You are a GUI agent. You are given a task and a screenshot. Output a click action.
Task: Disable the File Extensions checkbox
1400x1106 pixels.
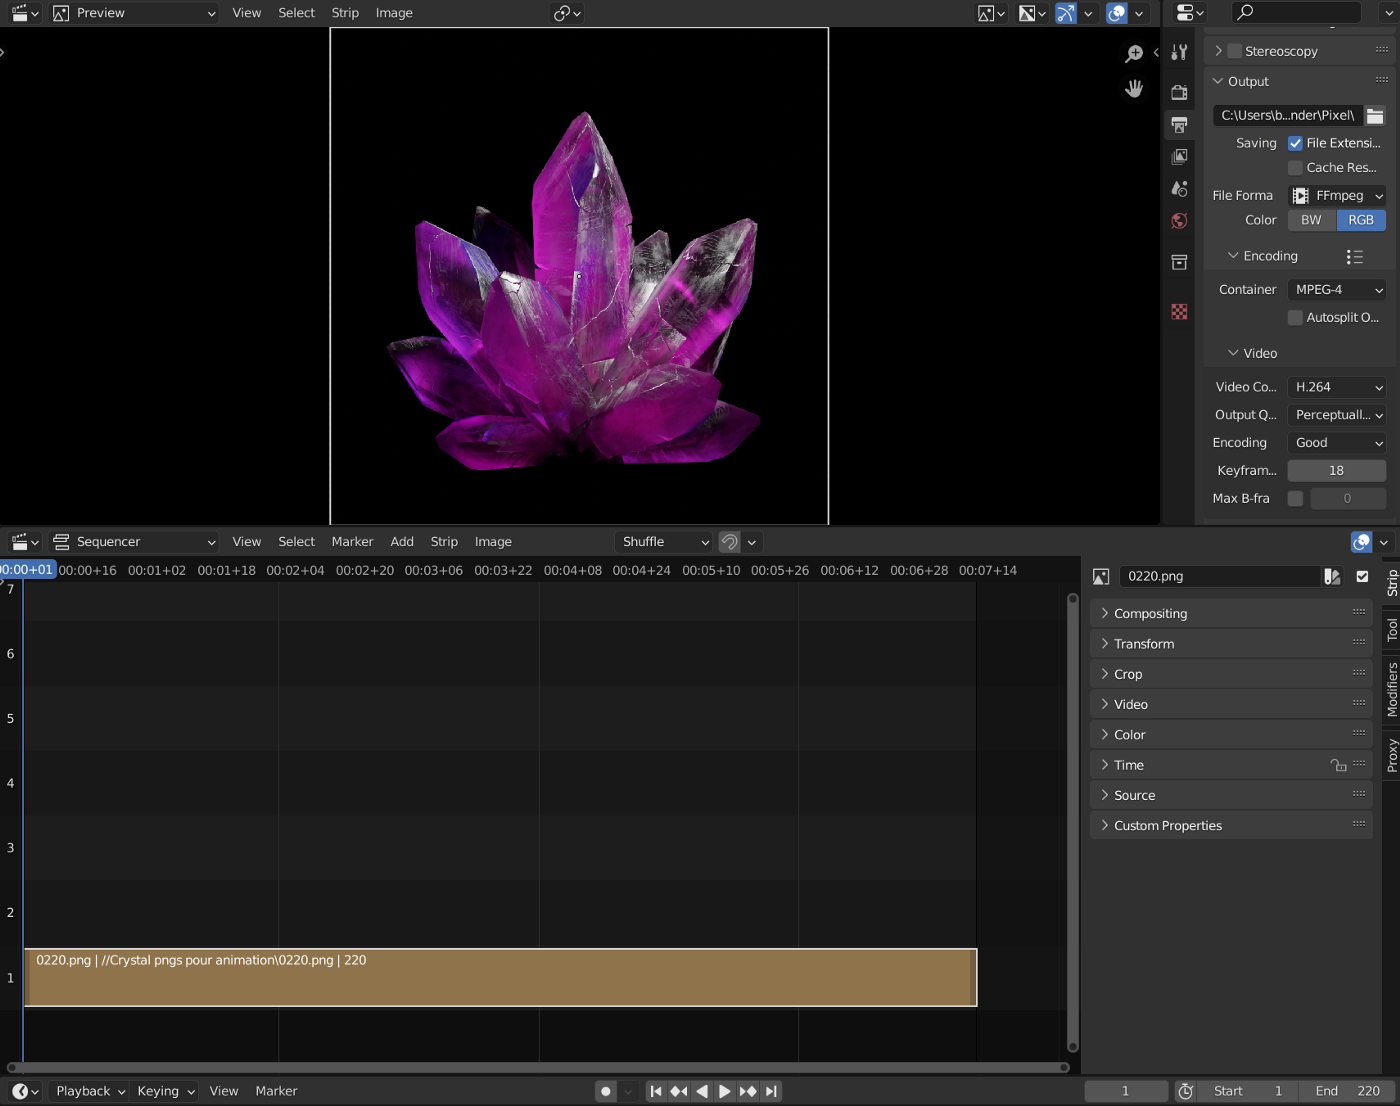click(x=1295, y=144)
